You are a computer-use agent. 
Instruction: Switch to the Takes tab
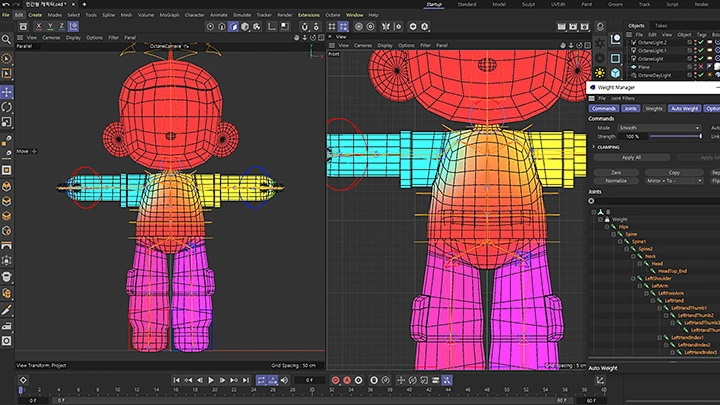[661, 26]
